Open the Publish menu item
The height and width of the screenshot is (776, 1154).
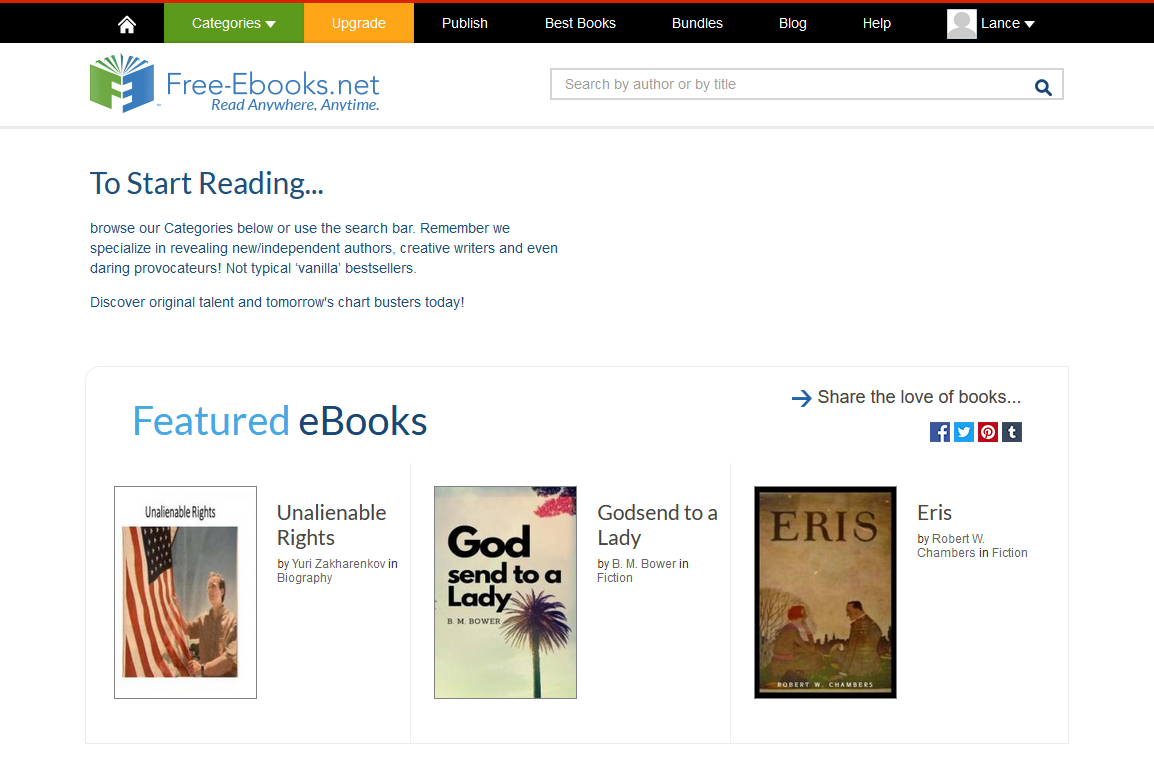click(x=464, y=22)
